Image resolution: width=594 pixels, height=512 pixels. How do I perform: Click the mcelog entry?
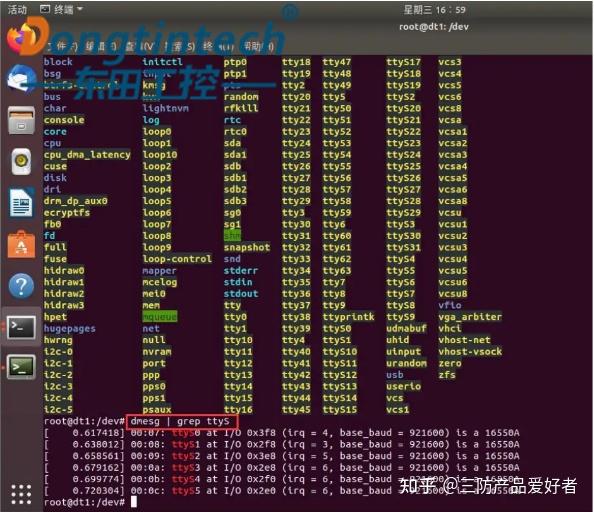[x=159, y=282]
